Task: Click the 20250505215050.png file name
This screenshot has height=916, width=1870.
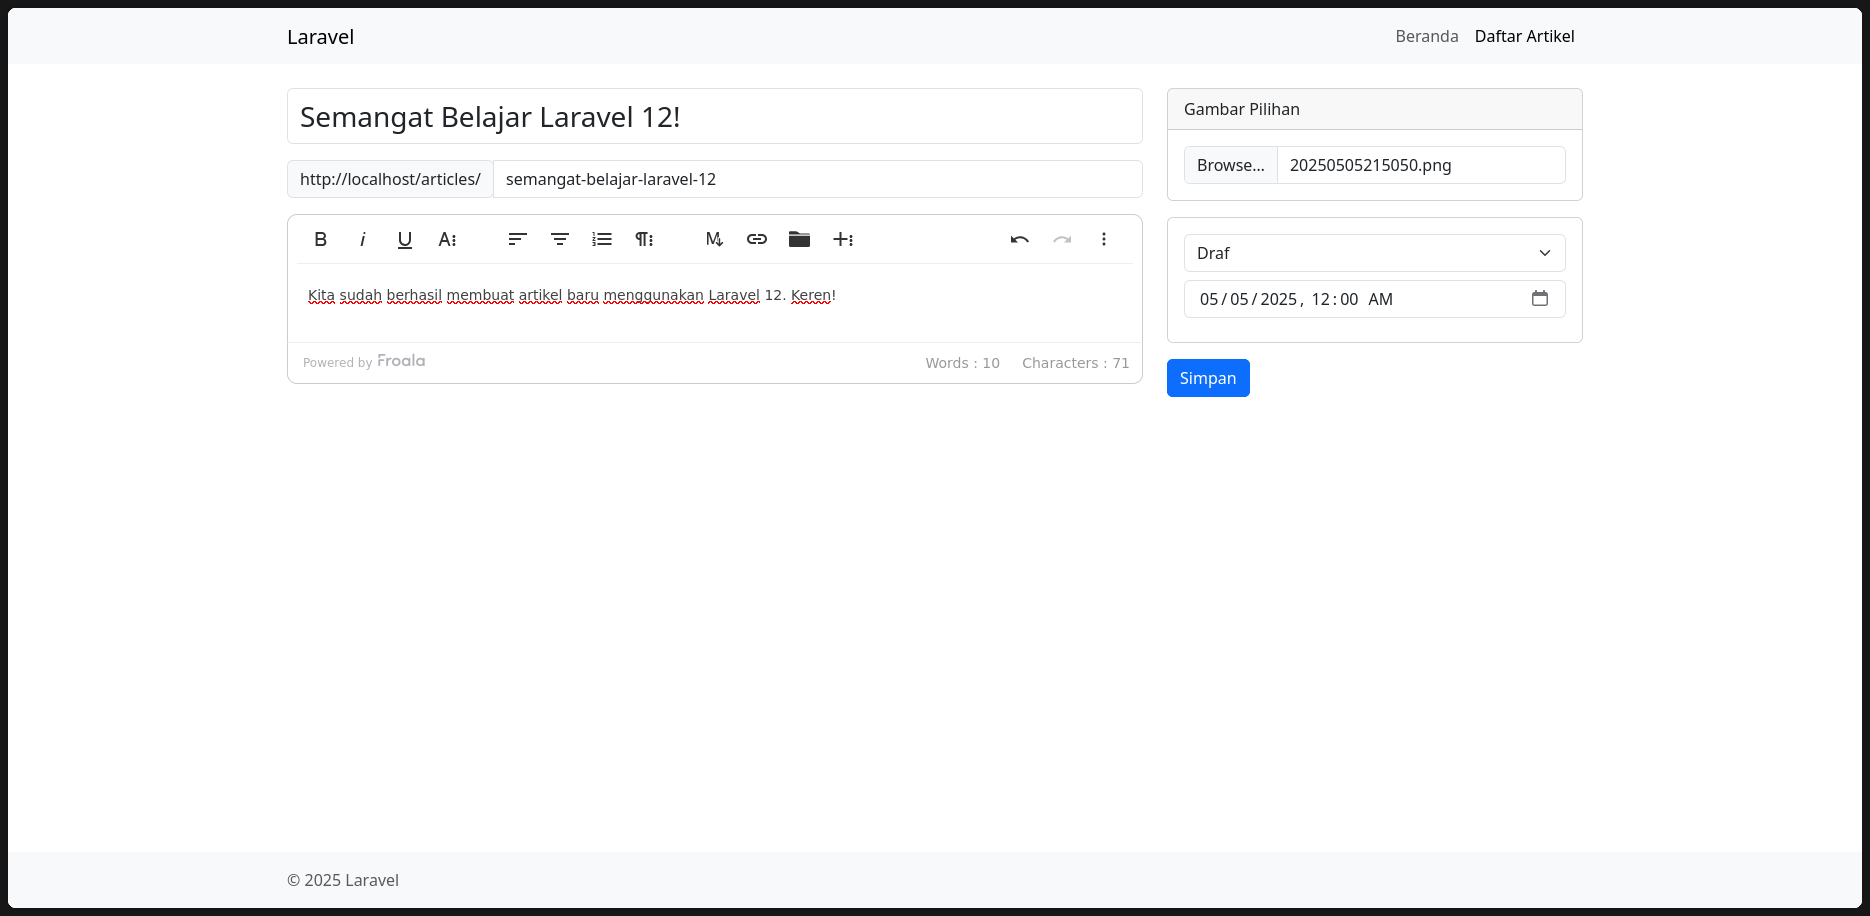Action: [x=1370, y=165]
